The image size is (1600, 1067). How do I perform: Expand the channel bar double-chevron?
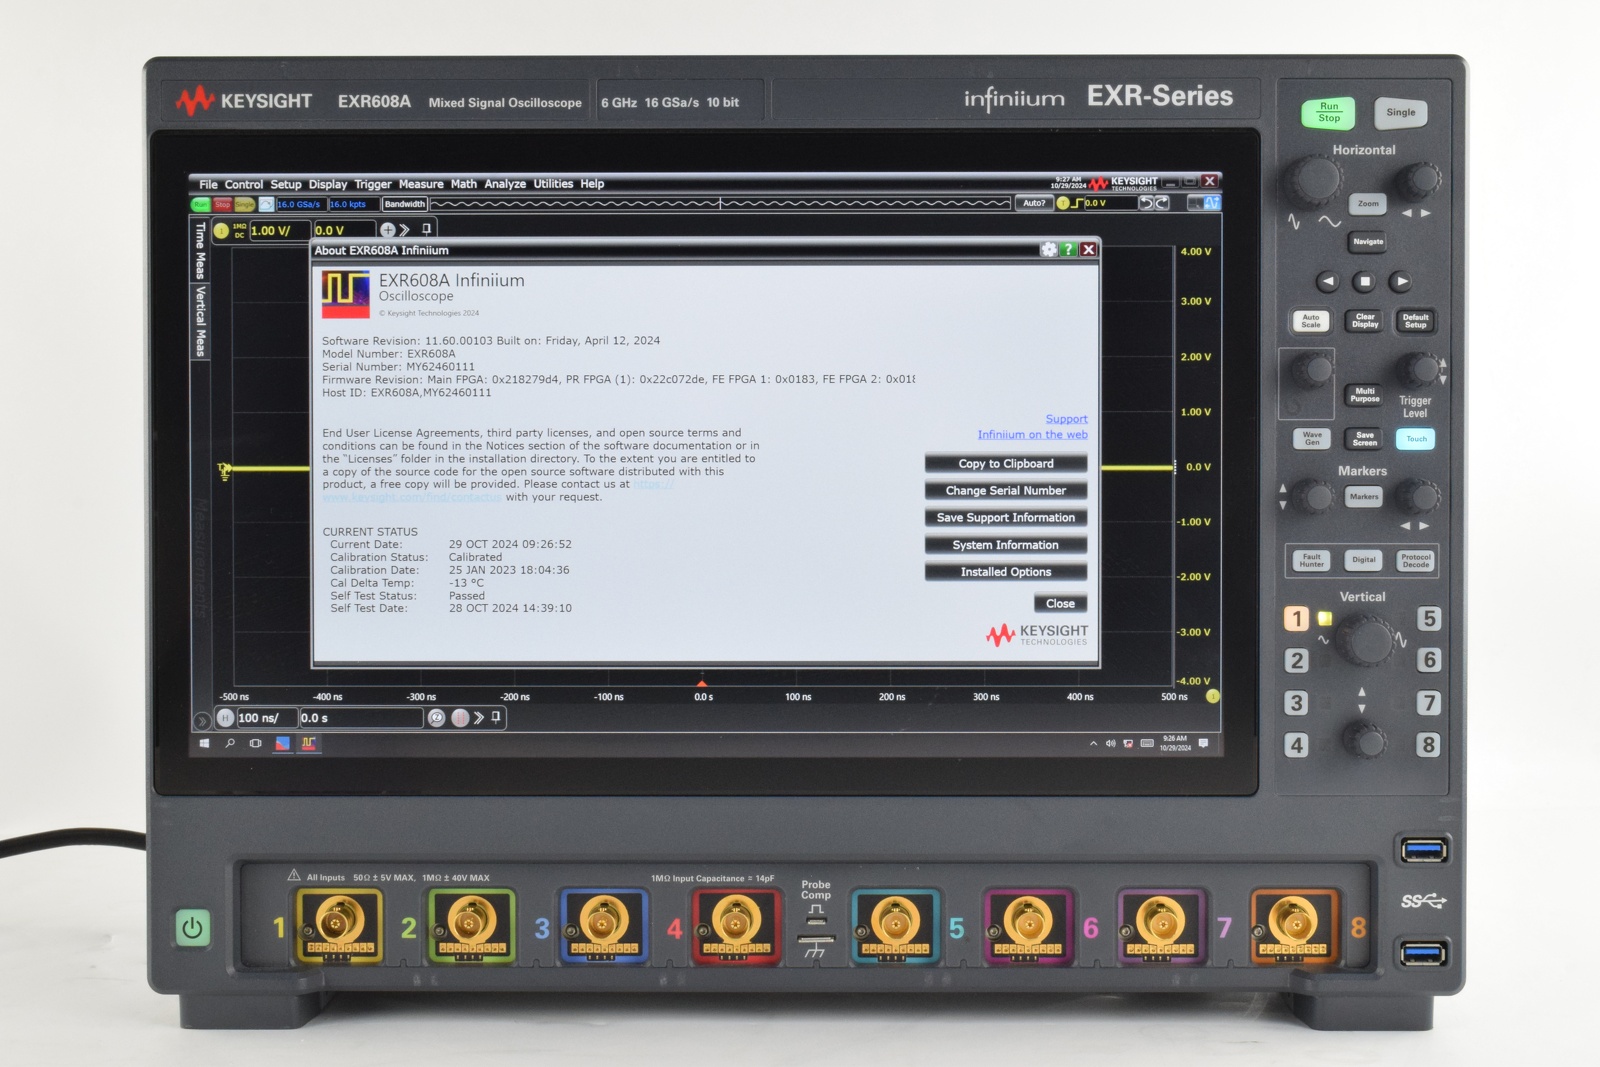point(405,230)
